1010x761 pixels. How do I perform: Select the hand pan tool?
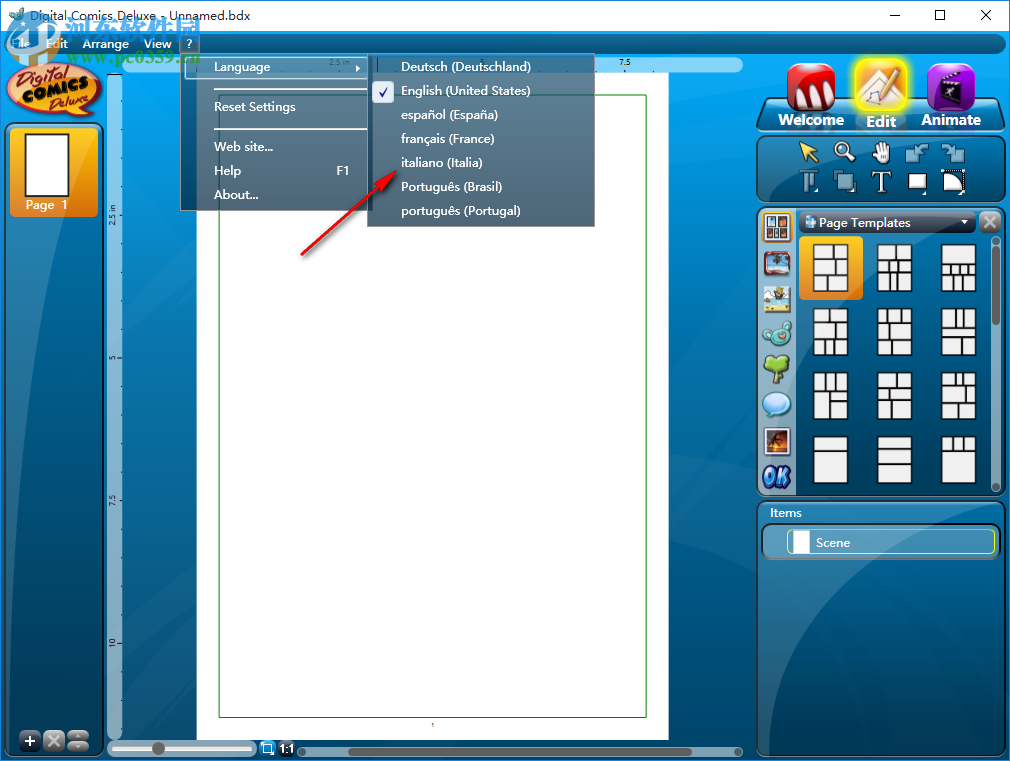point(881,152)
